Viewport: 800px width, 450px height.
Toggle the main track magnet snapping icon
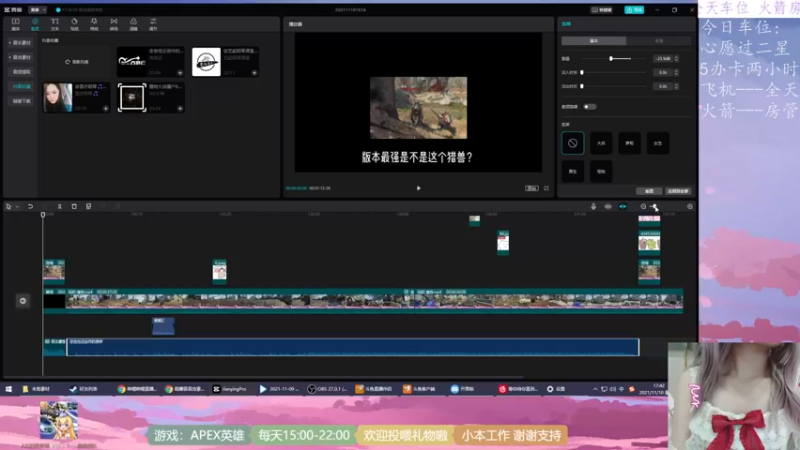tap(608, 206)
